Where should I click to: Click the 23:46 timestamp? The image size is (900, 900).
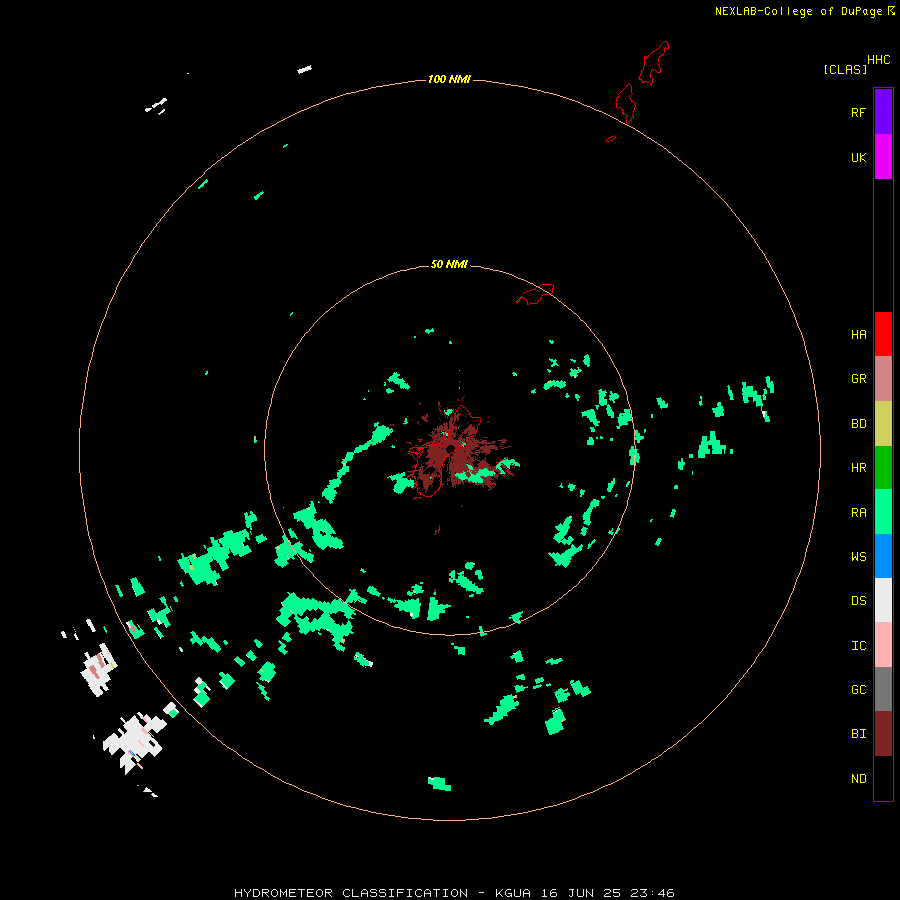(652, 893)
